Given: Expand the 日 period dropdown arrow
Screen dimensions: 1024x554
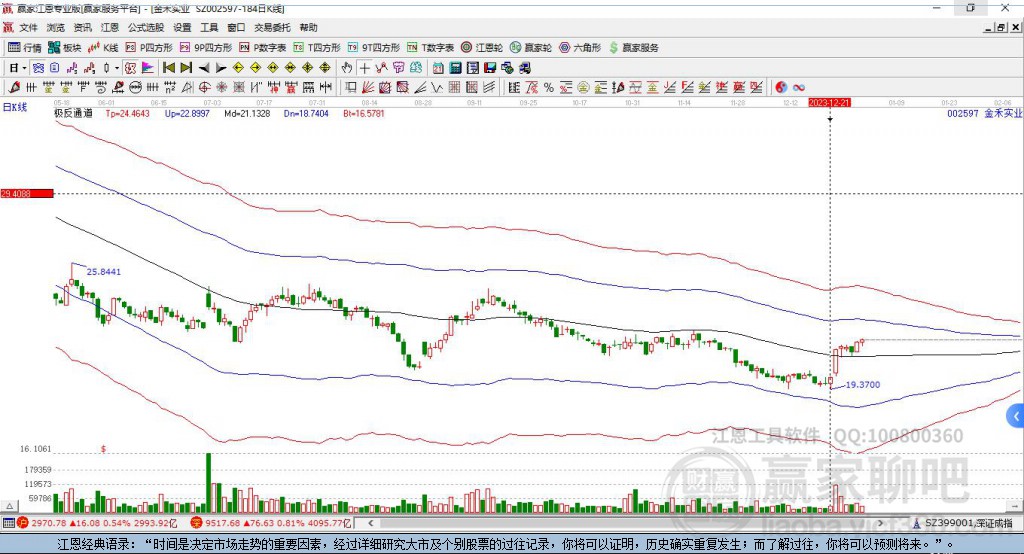Looking at the screenshot, I should tap(24, 68).
